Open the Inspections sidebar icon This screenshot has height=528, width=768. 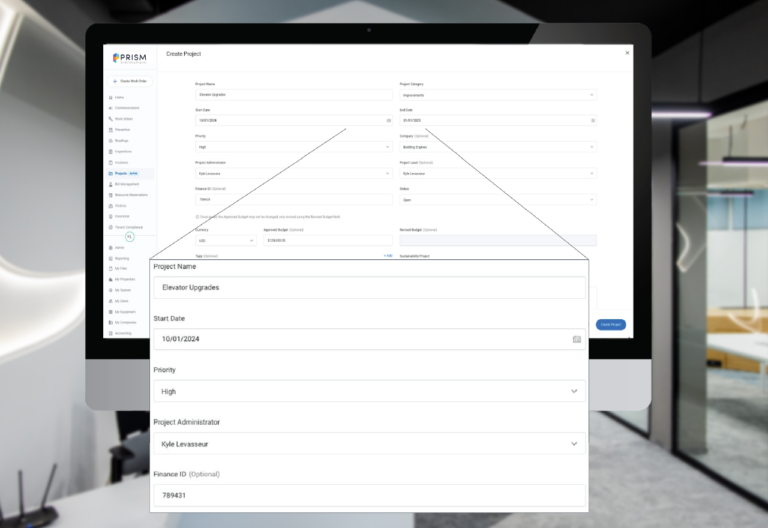[110, 152]
